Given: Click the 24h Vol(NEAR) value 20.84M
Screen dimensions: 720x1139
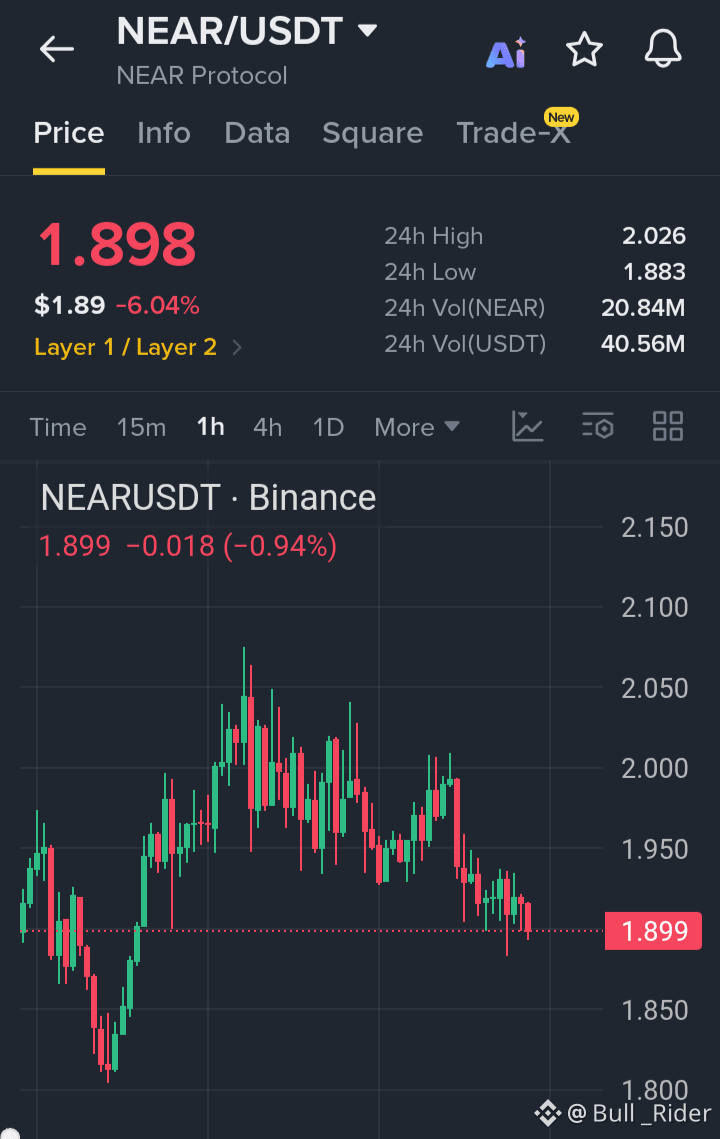Looking at the screenshot, I should click(643, 308).
